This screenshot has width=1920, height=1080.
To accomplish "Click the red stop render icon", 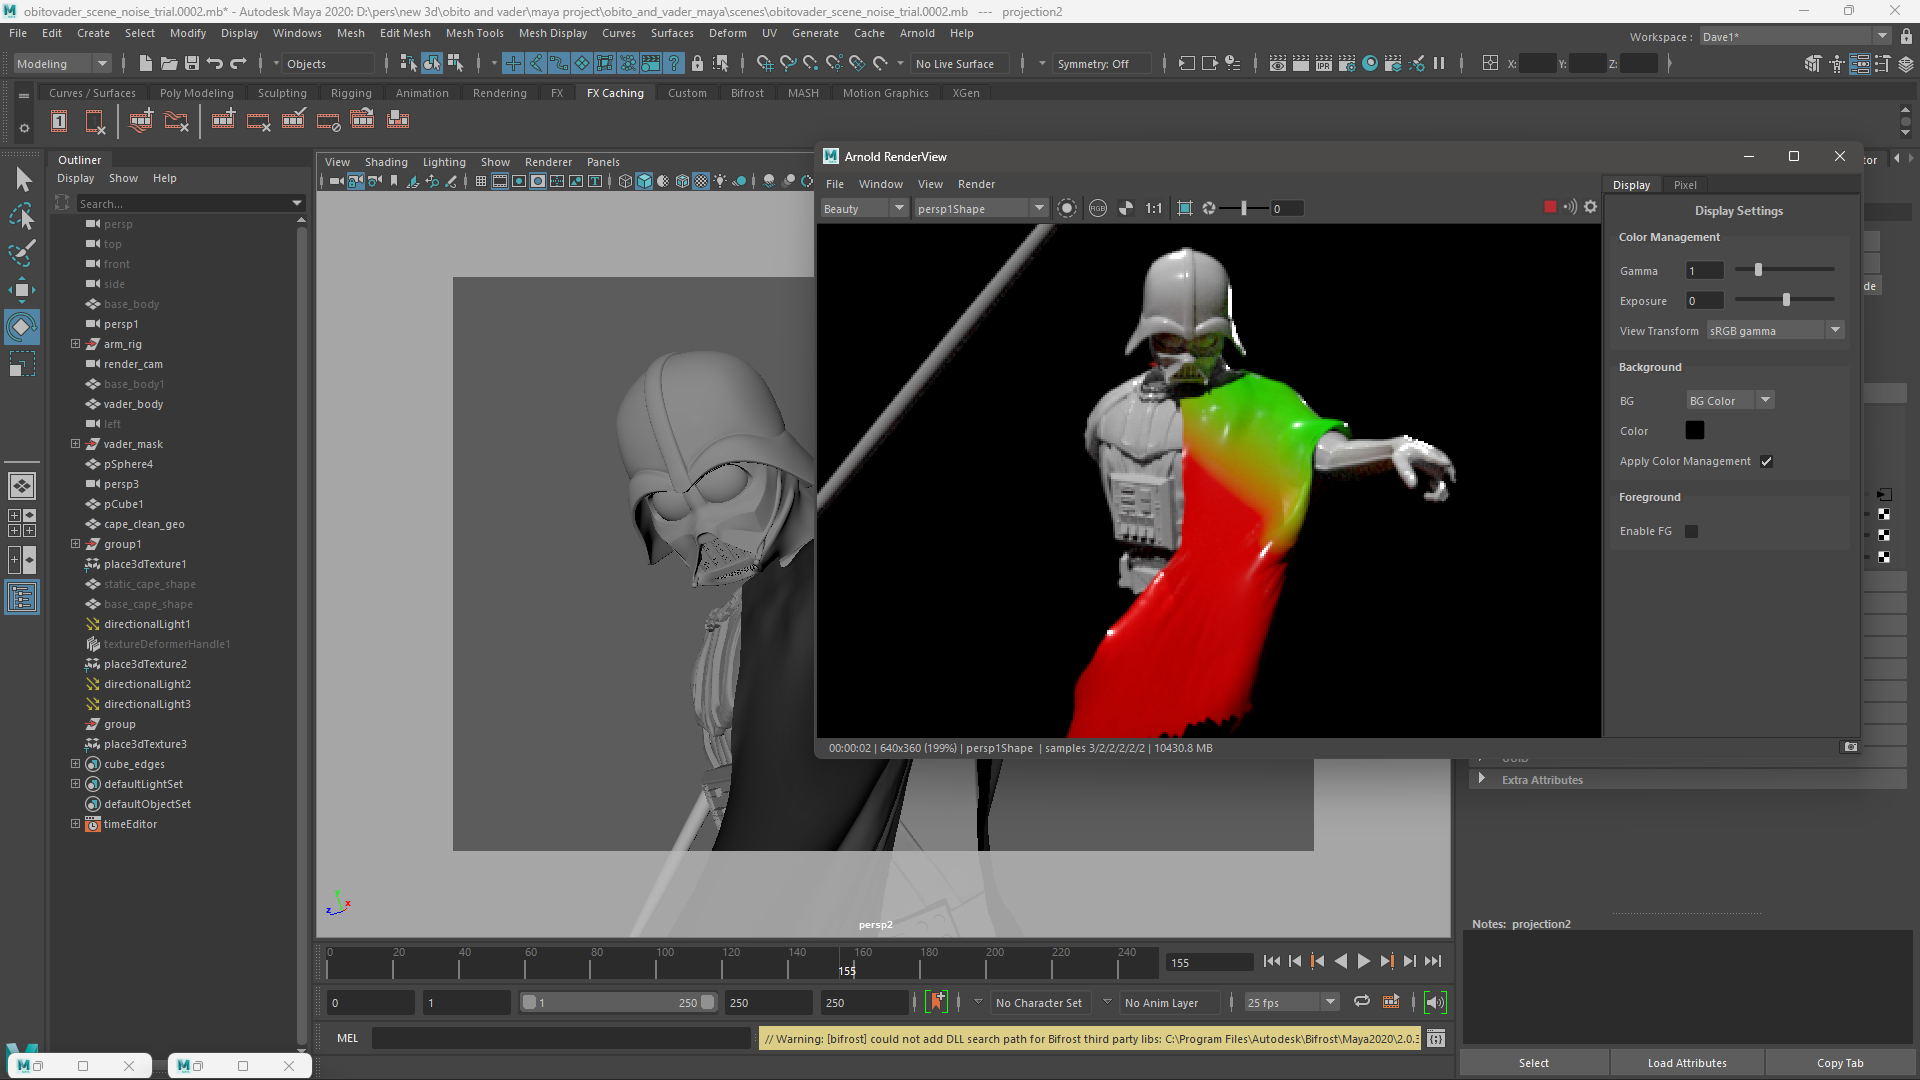I will point(1550,207).
